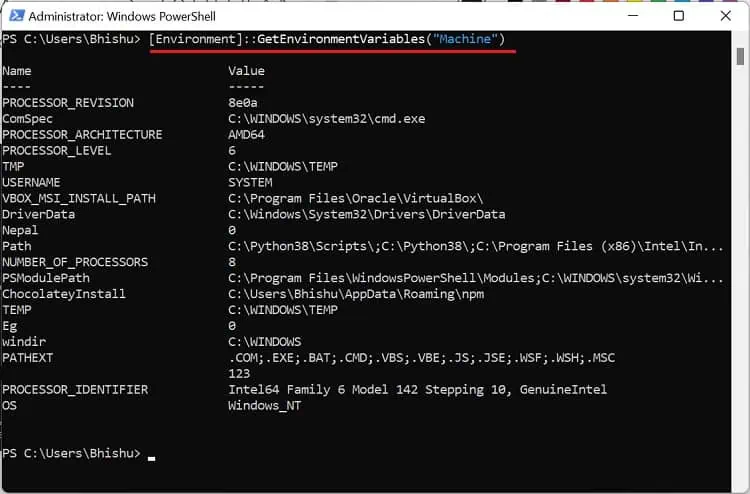Select the PROCESSOR_LEVEL variable name

click(x=56, y=151)
